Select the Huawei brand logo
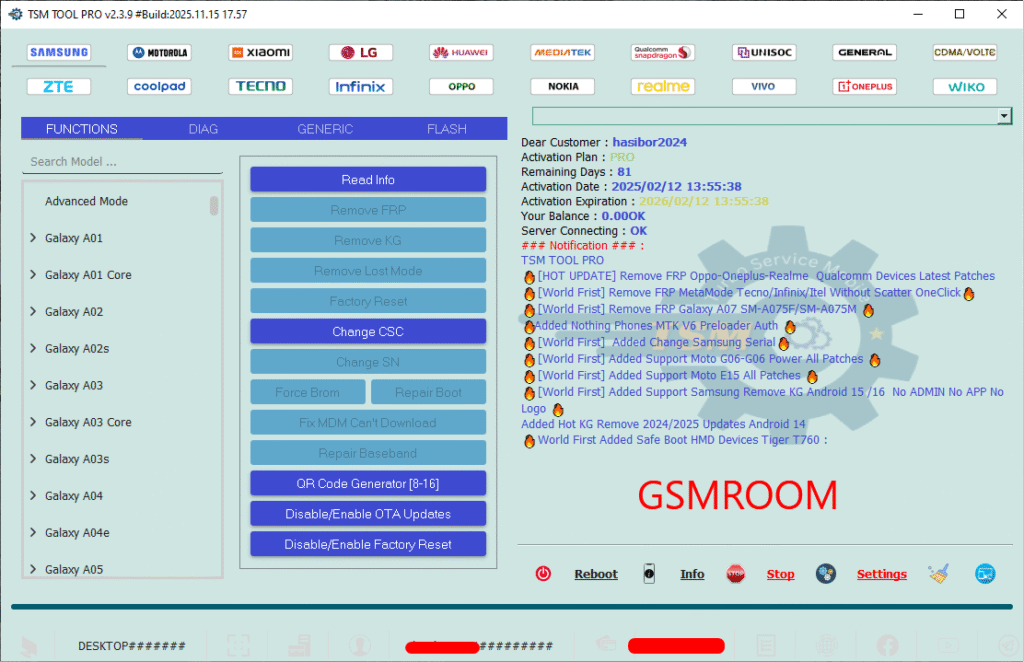The image size is (1024, 662). [461, 52]
